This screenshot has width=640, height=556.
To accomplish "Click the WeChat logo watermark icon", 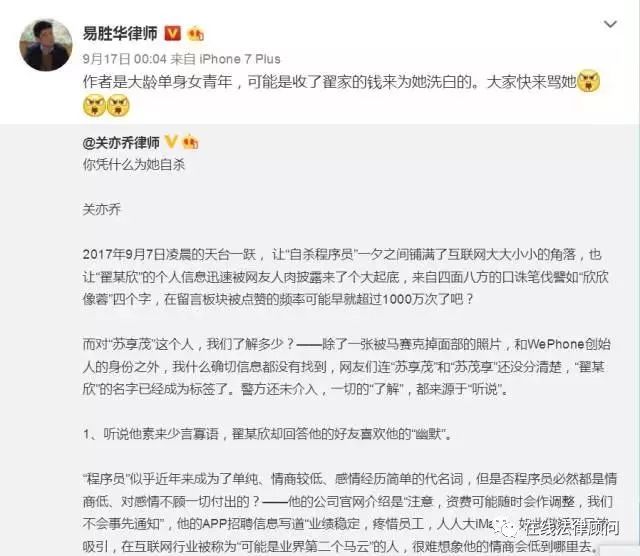I will pyautogui.click(x=507, y=529).
